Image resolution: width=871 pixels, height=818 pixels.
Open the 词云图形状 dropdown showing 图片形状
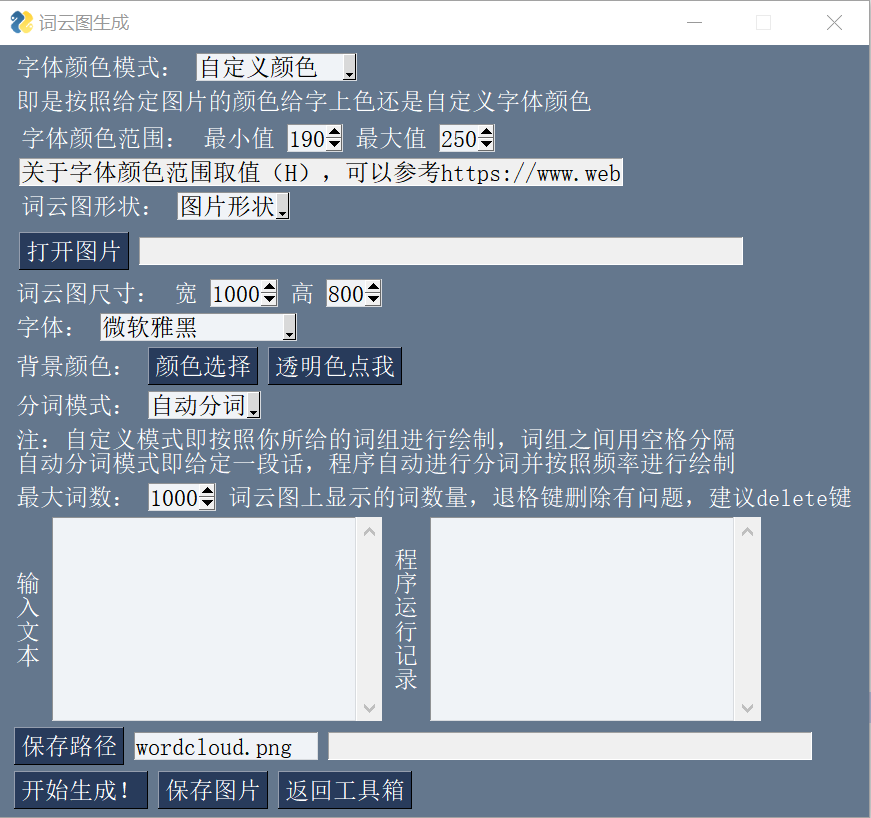coord(233,207)
